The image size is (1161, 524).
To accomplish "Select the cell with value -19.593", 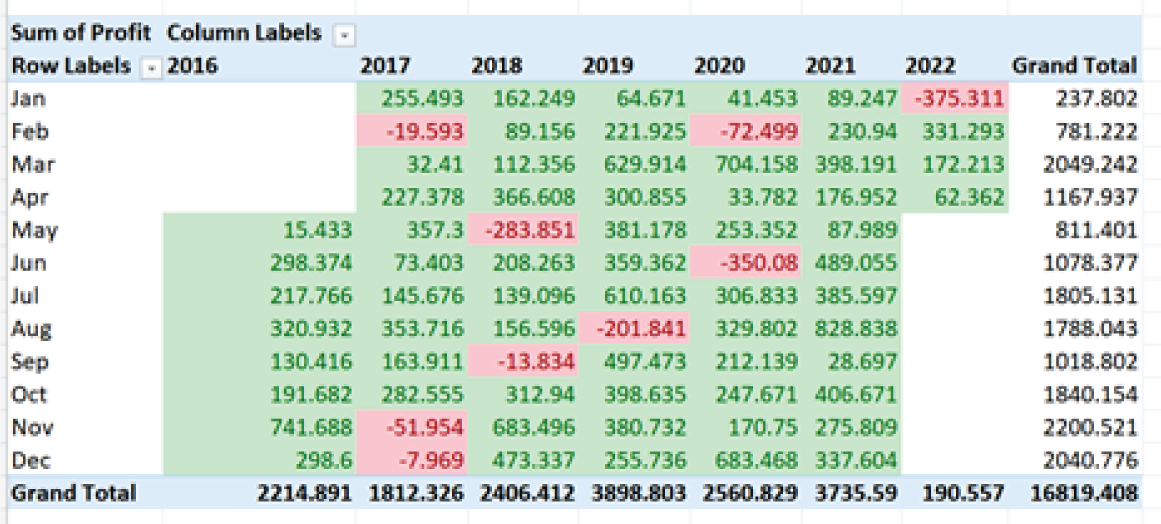I will (x=413, y=132).
